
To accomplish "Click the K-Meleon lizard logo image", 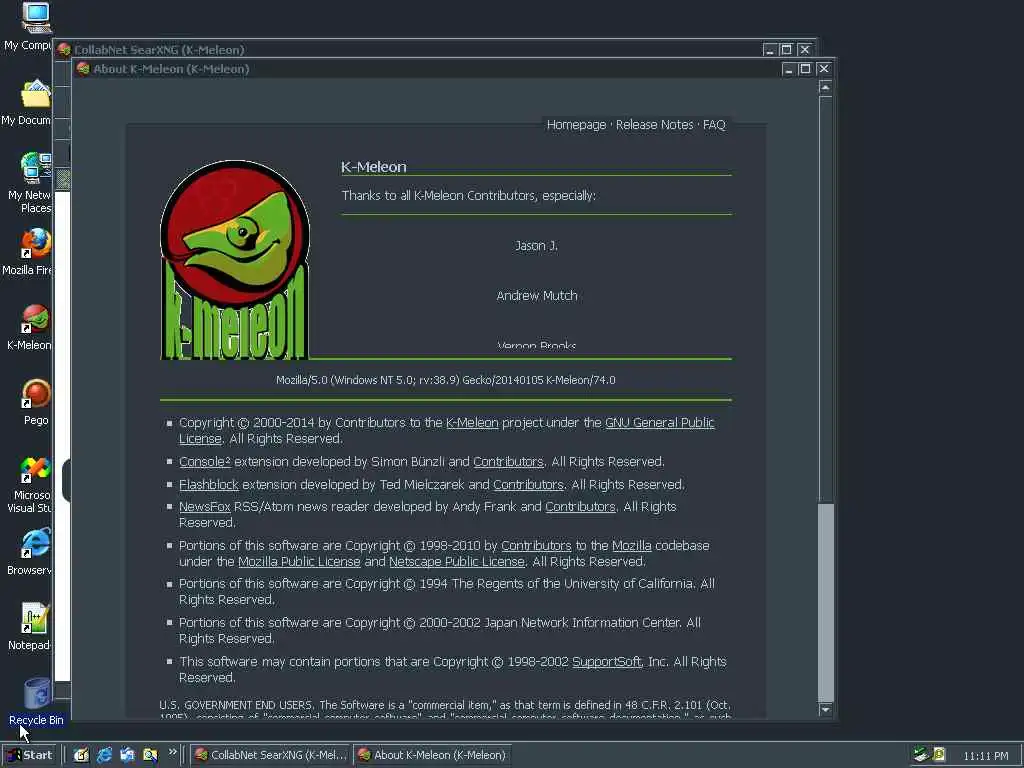I will pyautogui.click(x=234, y=259).
